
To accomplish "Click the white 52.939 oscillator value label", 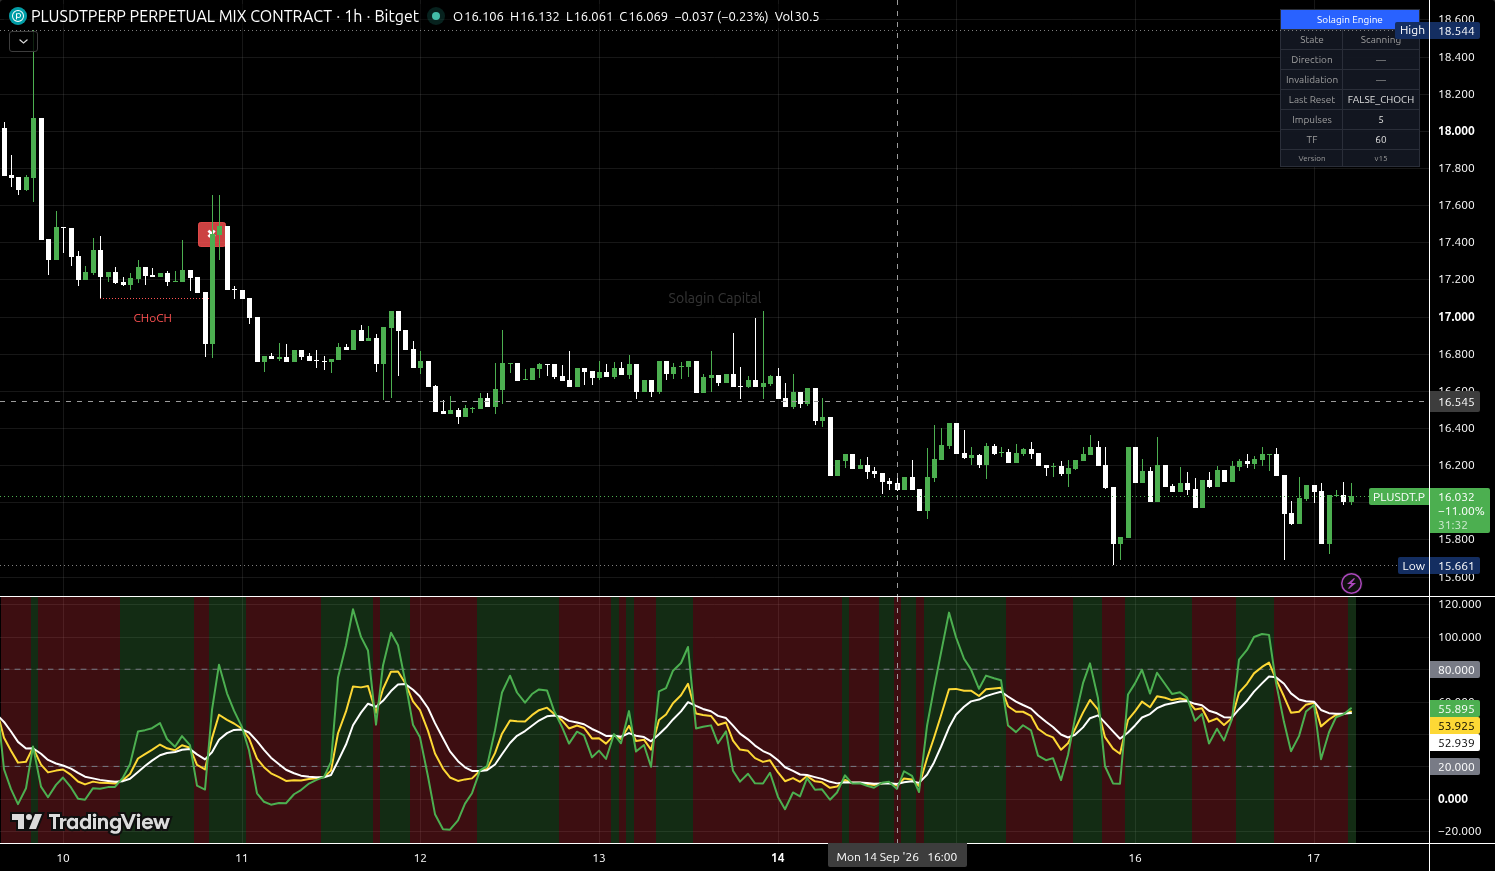I will pos(1456,743).
